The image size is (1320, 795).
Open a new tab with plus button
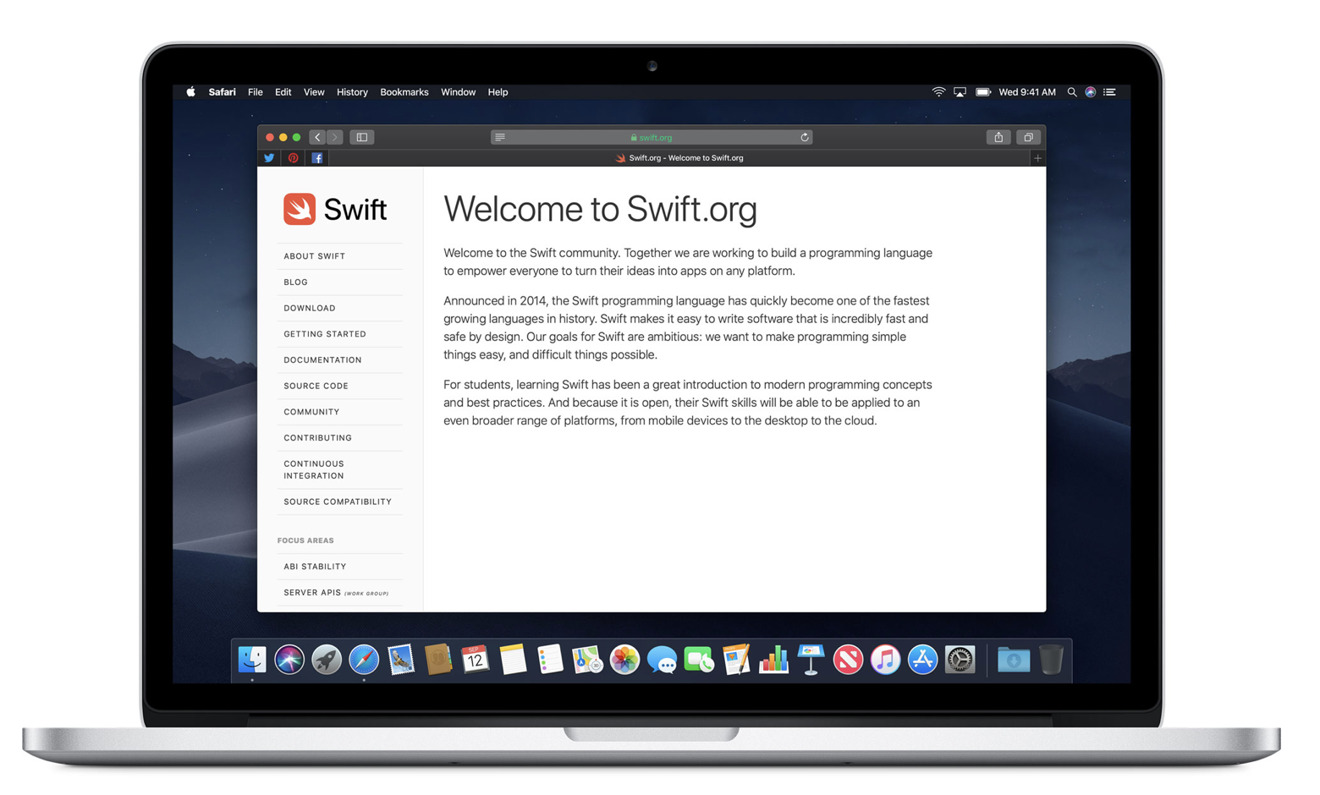tap(1037, 158)
